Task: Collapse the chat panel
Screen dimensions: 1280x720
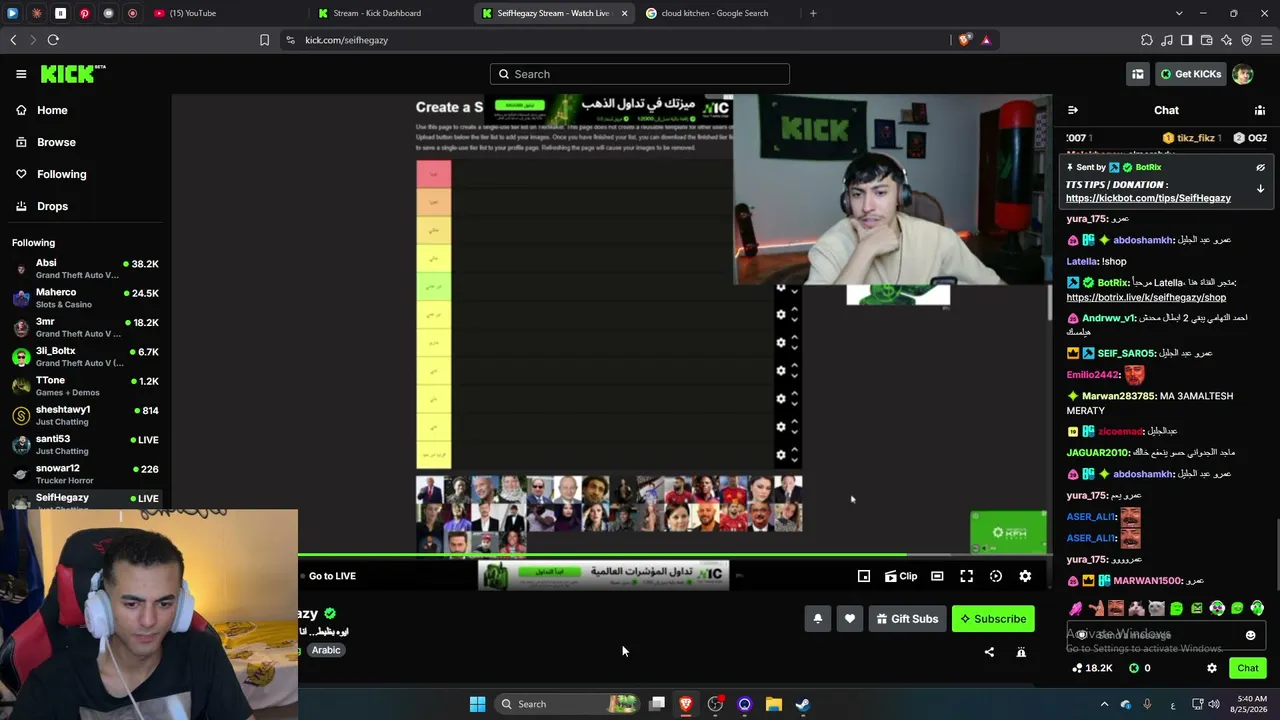Action: pyautogui.click(x=1073, y=110)
